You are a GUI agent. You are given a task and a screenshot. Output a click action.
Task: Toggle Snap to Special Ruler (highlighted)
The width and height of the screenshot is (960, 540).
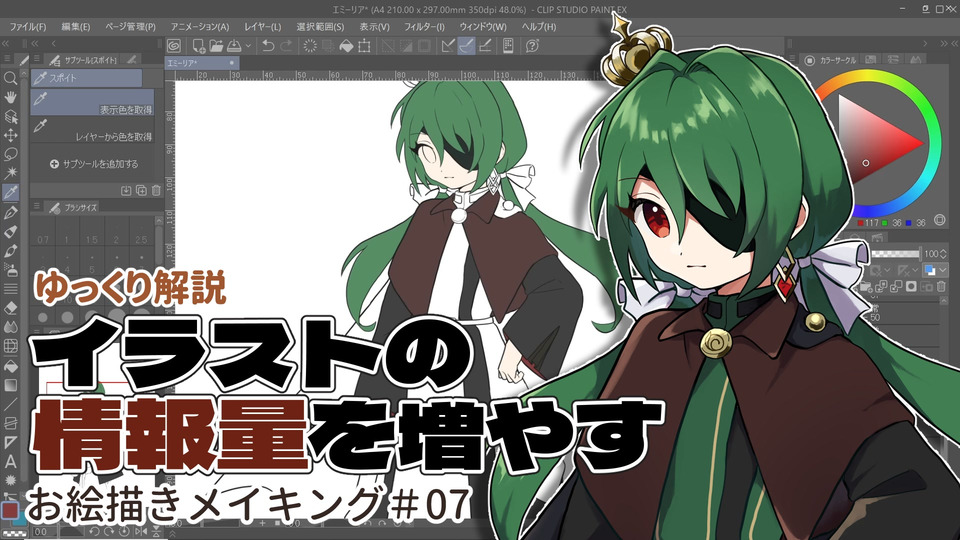coord(467,46)
